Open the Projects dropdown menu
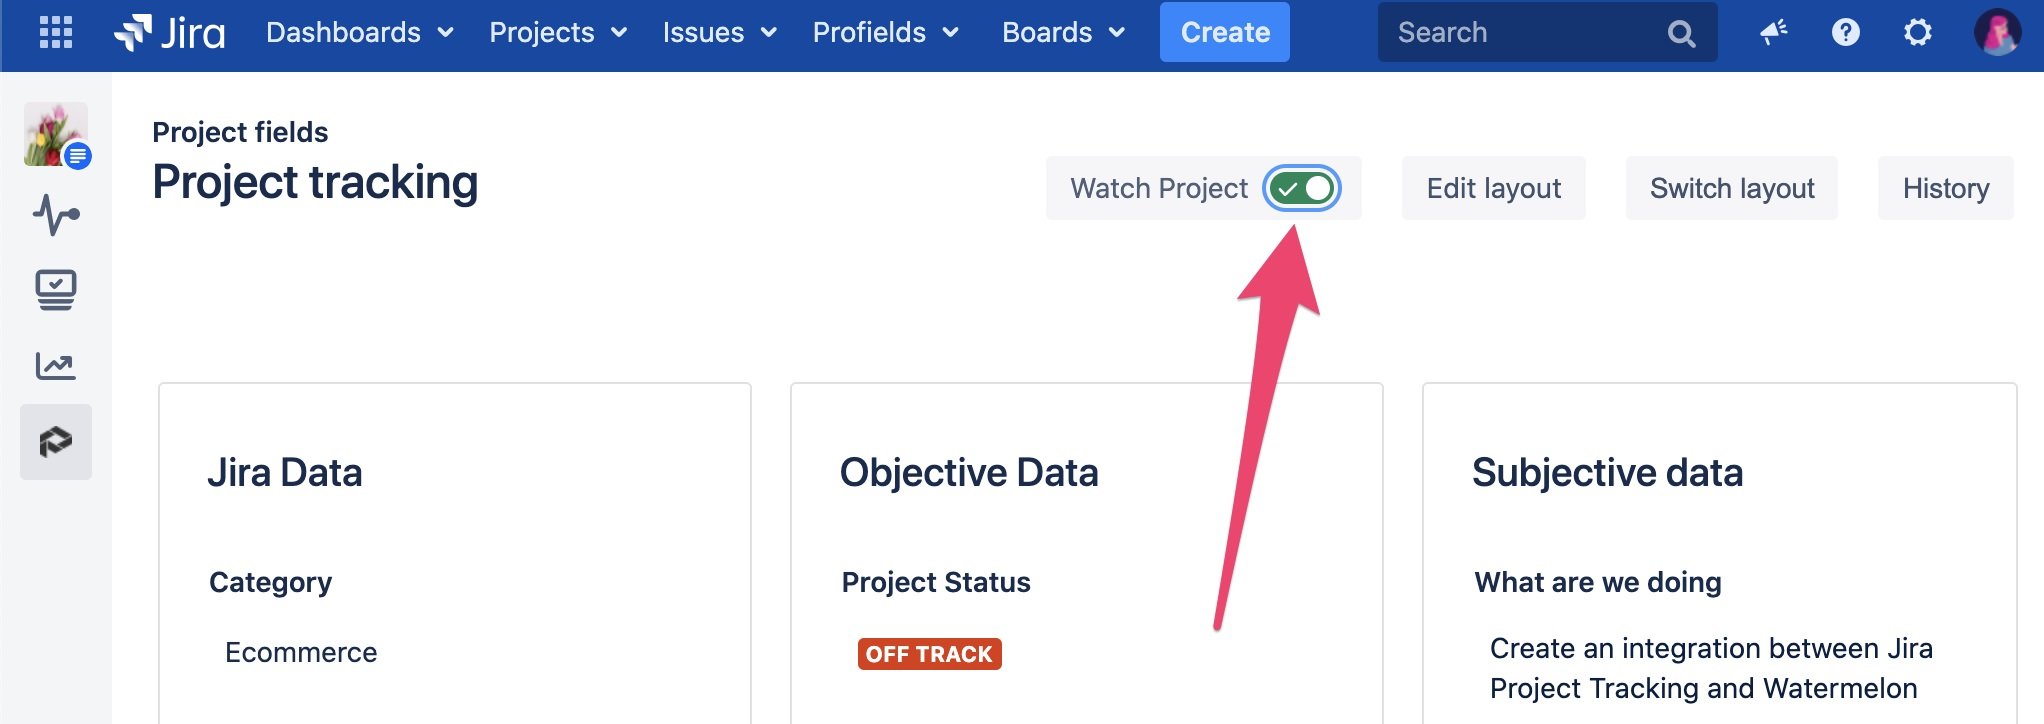 tap(556, 32)
